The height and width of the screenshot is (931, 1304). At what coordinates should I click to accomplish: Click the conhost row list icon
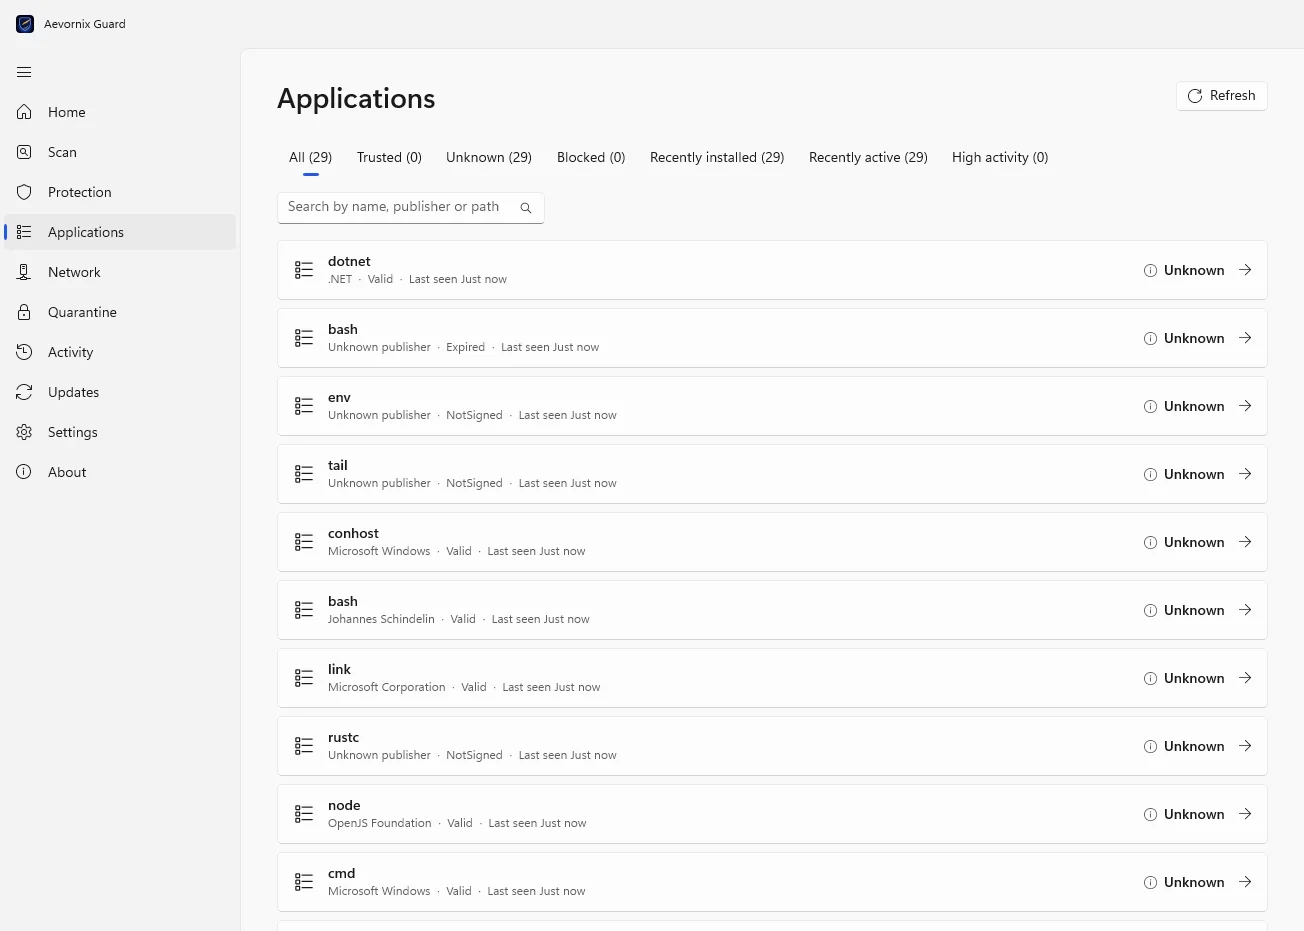304,542
